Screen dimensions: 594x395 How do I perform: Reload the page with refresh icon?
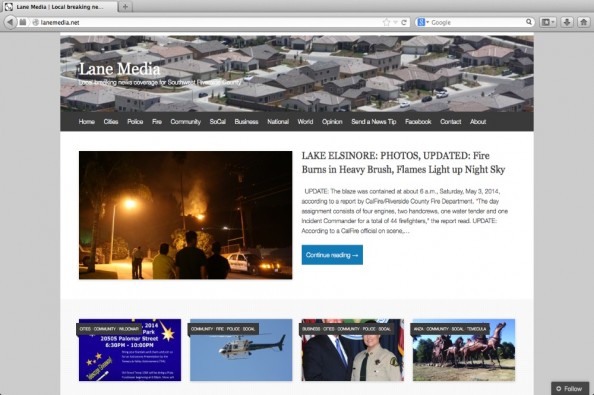coord(404,22)
